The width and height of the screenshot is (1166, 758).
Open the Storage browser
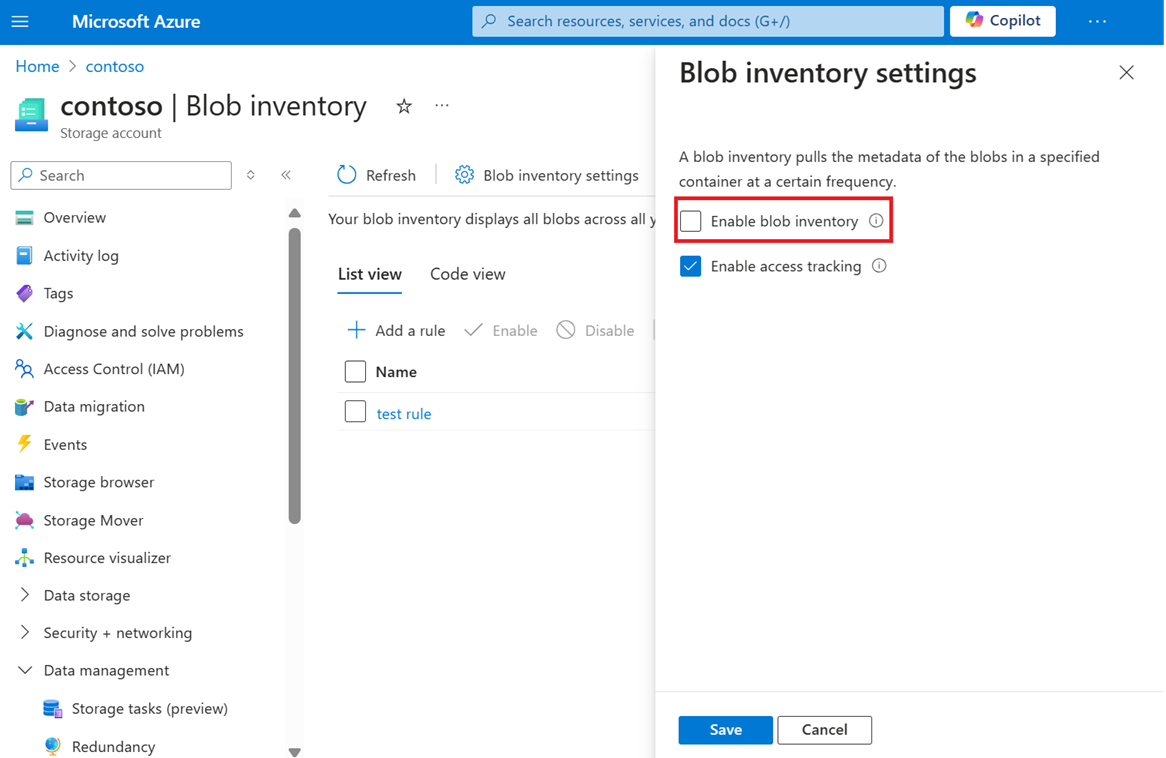pyautogui.click(x=100, y=482)
